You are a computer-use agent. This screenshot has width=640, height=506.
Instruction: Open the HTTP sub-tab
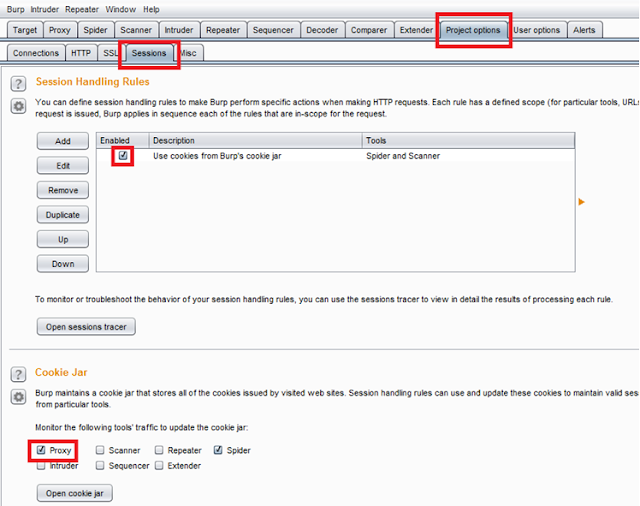click(81, 53)
